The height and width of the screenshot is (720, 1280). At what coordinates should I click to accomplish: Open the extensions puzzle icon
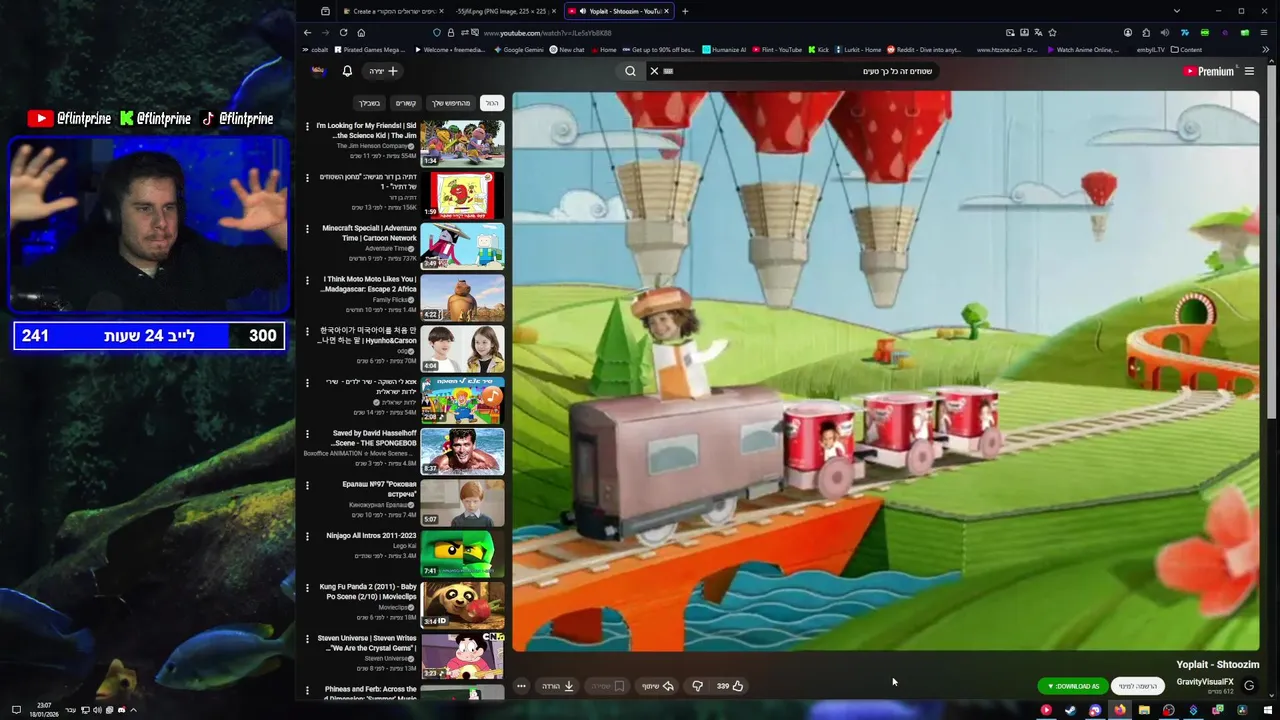(1146, 33)
